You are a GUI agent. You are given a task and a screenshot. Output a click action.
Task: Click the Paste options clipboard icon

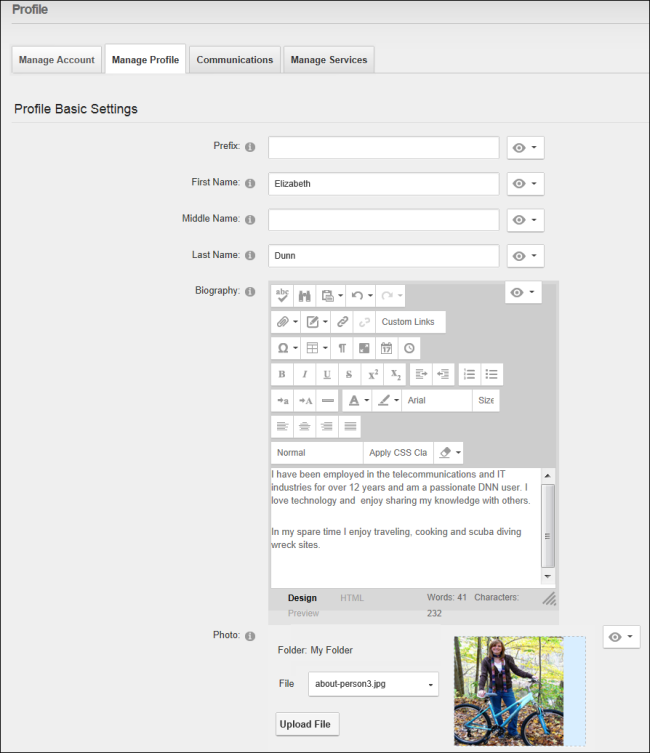pyautogui.click(x=327, y=295)
